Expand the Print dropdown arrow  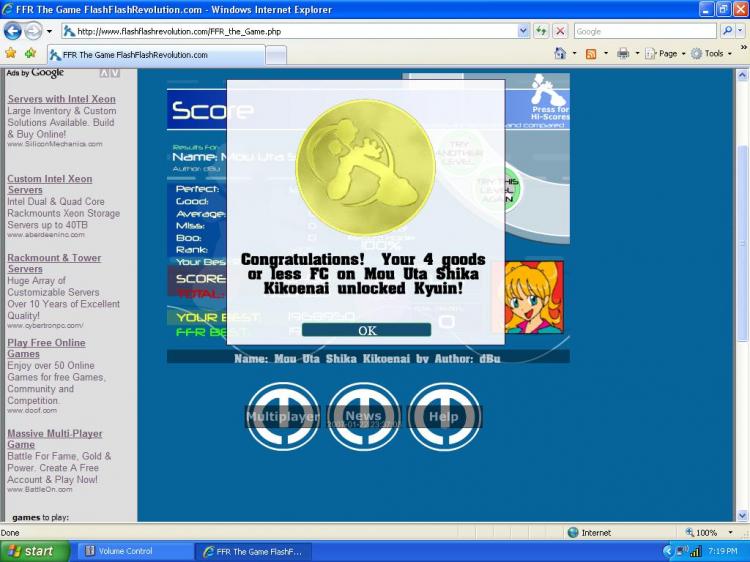pos(637,54)
